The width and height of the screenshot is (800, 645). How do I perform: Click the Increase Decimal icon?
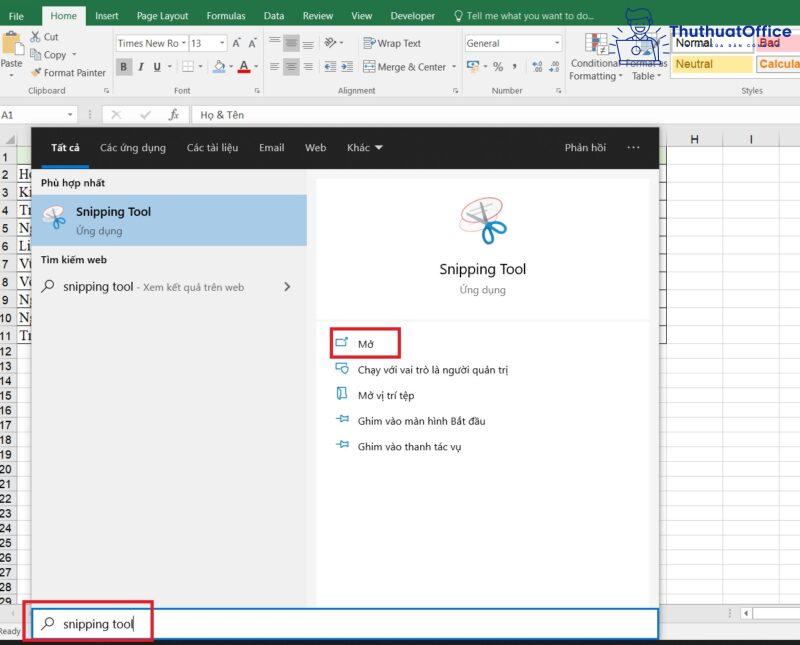[x=536, y=67]
